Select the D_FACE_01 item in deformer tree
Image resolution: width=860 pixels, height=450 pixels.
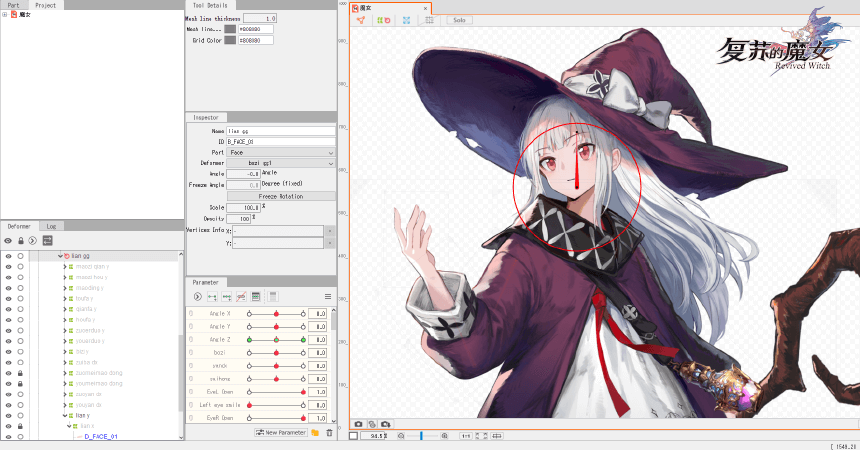pyautogui.click(x=101, y=437)
